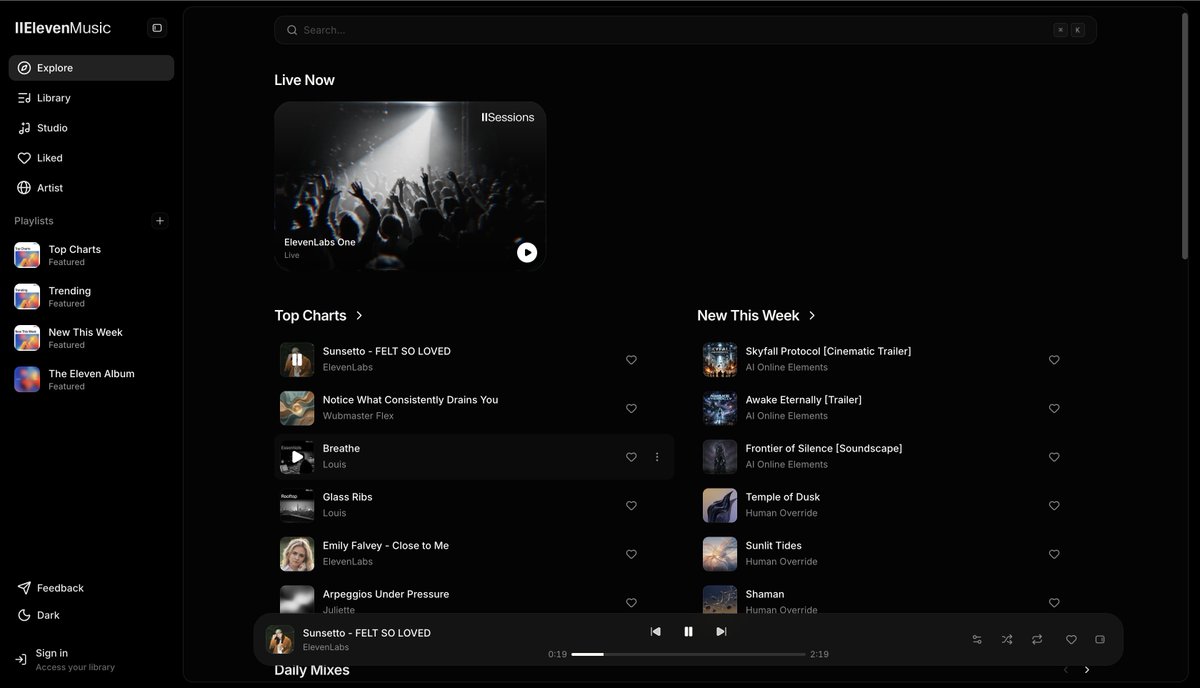1200x688 pixels.
Task: Open New This Week playlist in sidebar
Action: tap(91, 338)
